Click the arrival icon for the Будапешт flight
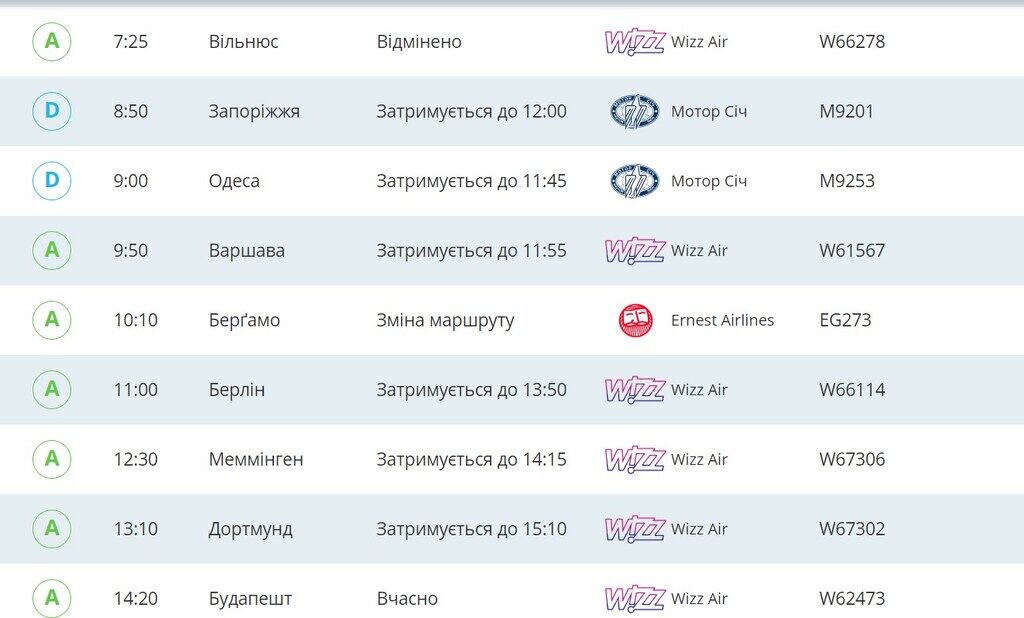This screenshot has width=1024, height=618. 52,599
